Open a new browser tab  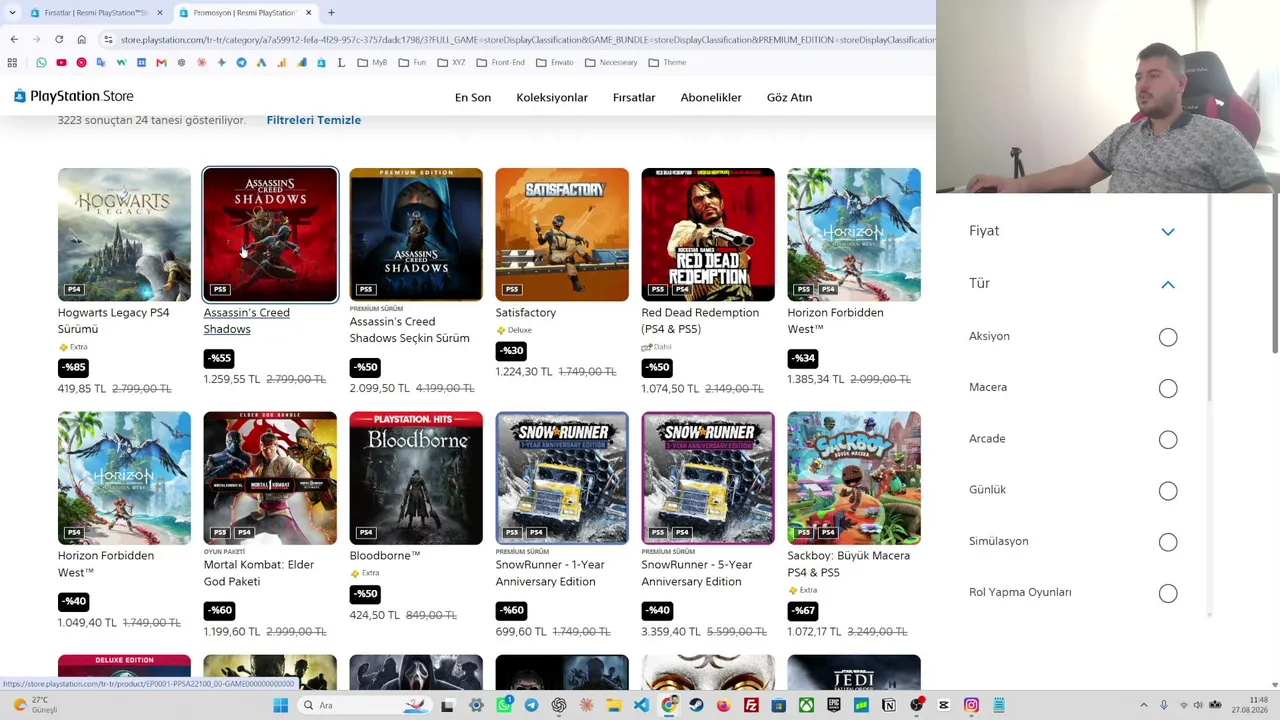pos(331,13)
